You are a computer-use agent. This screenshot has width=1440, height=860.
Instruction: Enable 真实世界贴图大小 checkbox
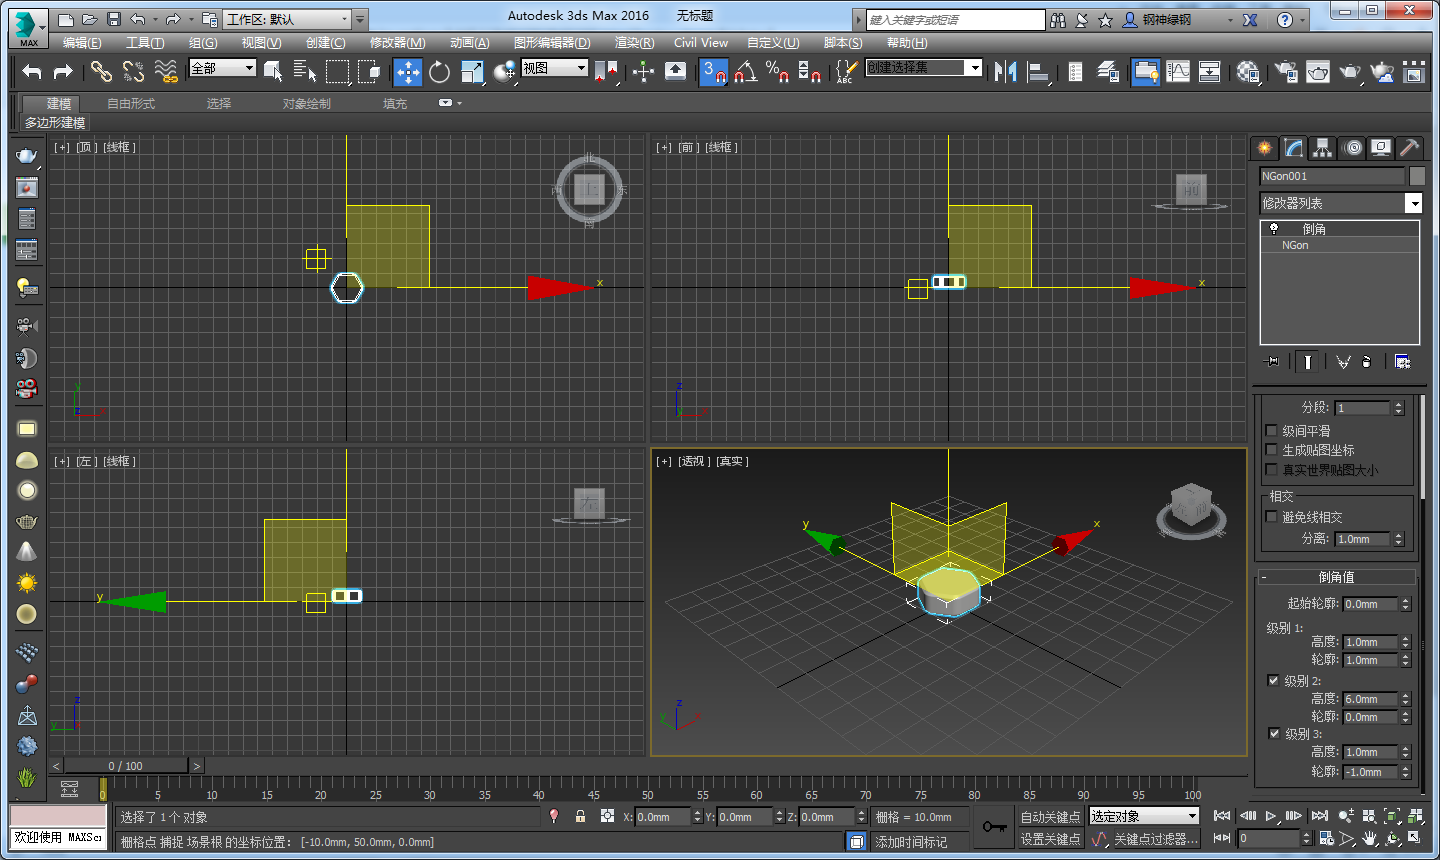pos(1272,469)
